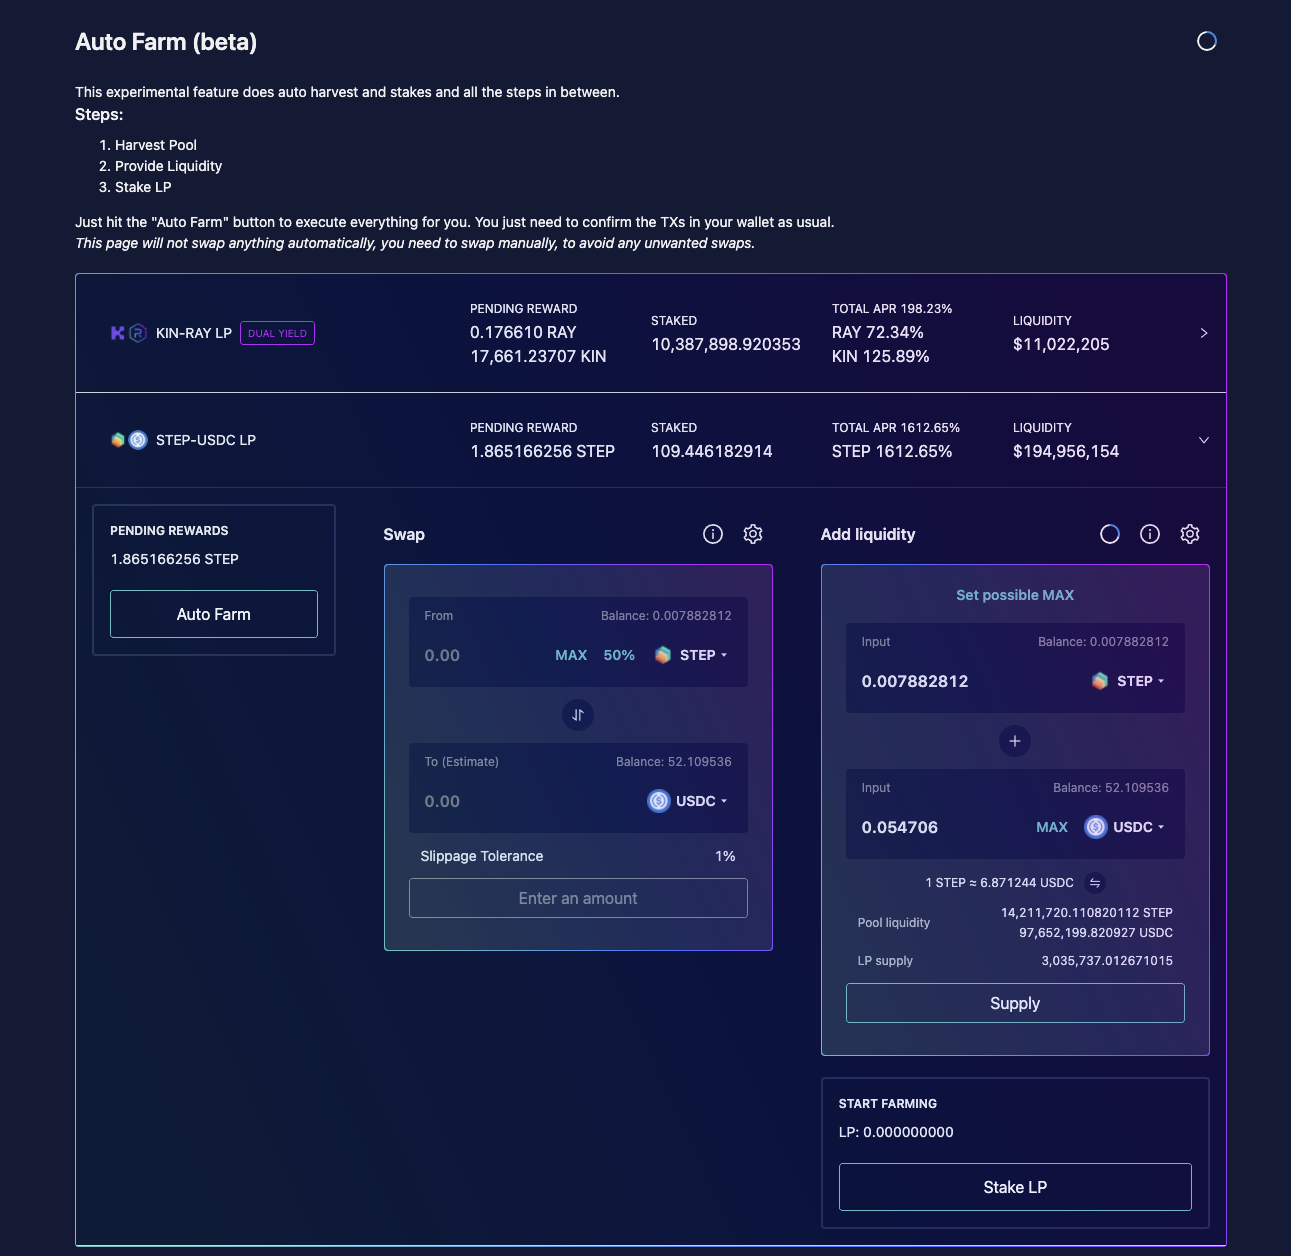This screenshot has height=1256, width=1291.
Task: Click the Supply button
Action: tap(1014, 1003)
